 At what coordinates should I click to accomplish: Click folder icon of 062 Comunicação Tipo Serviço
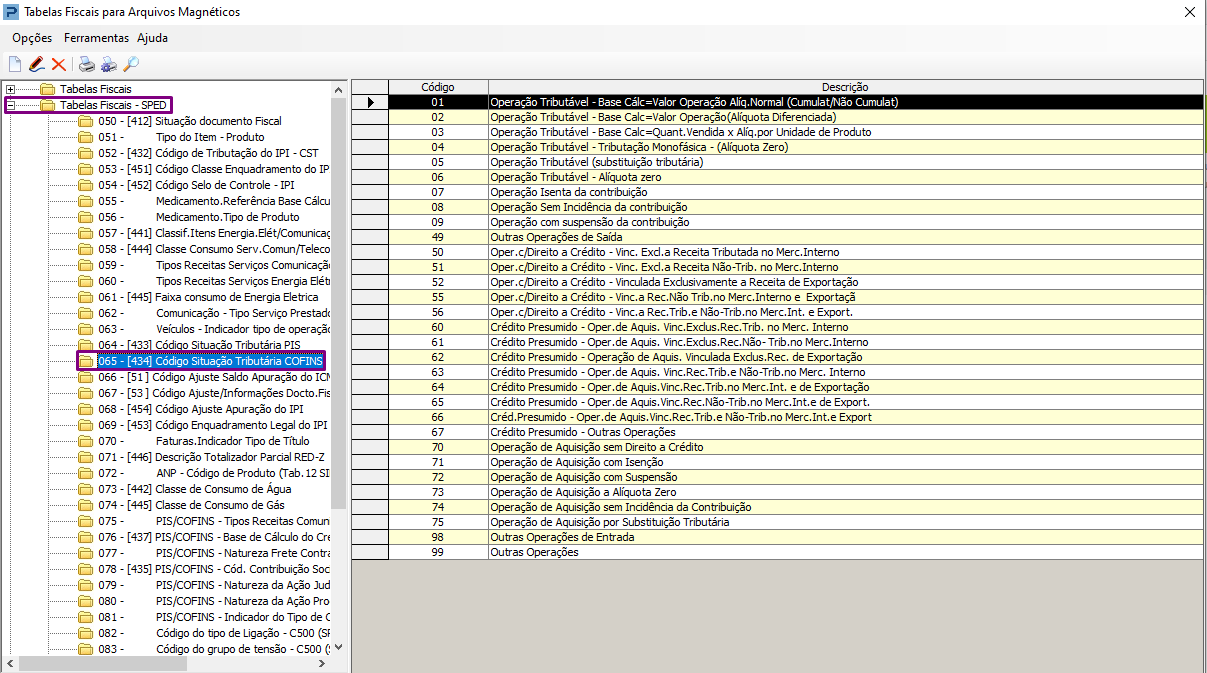pos(86,313)
